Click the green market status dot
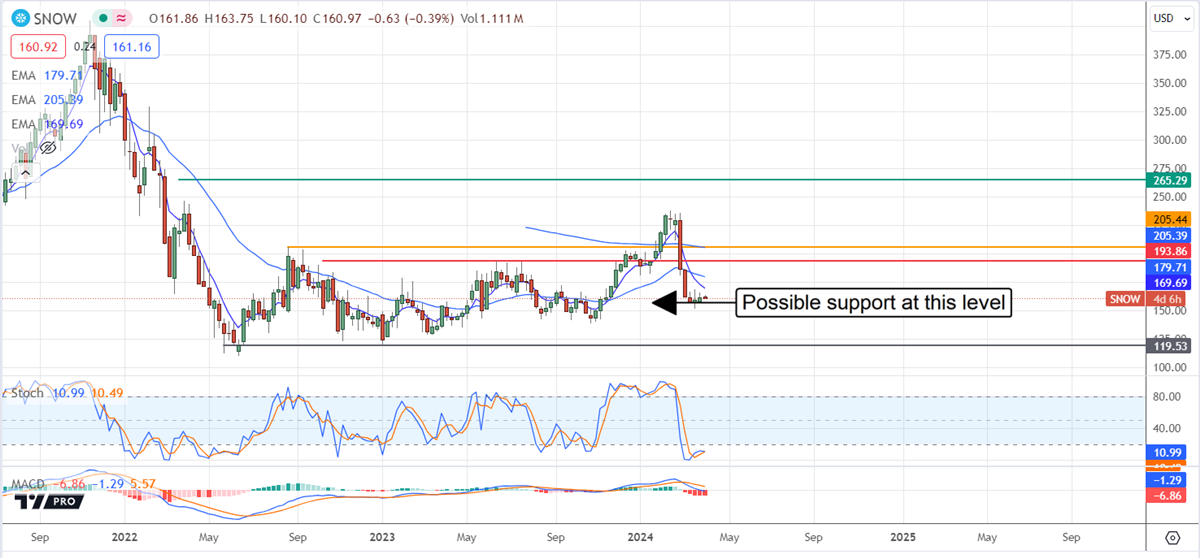The width and height of the screenshot is (1200, 558). tap(104, 19)
